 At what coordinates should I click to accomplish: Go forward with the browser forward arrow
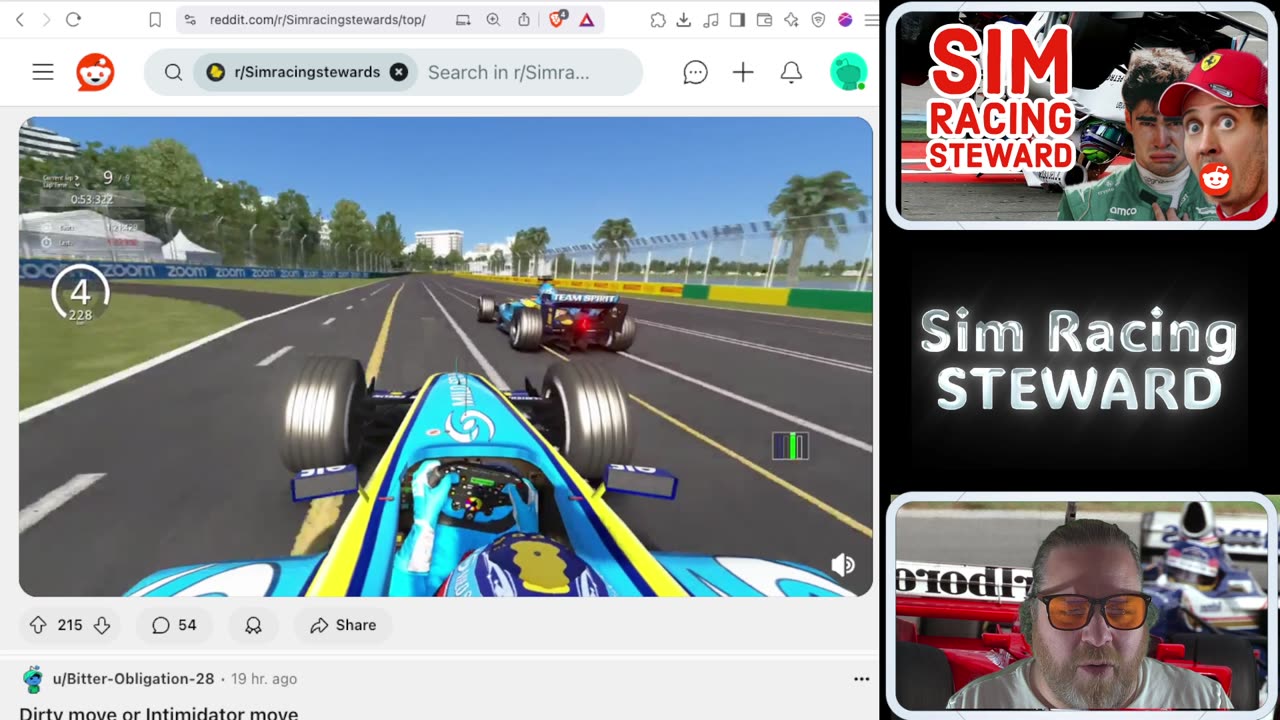click(46, 20)
